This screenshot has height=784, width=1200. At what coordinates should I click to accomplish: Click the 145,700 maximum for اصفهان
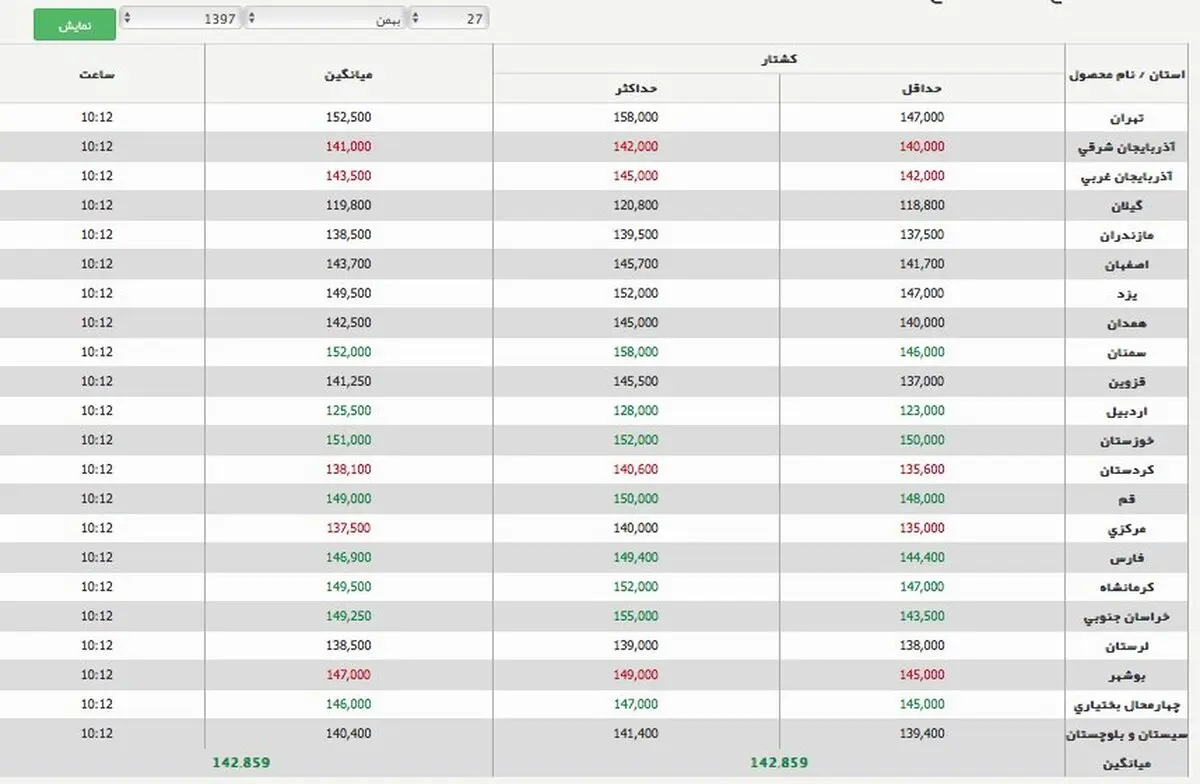coord(636,264)
